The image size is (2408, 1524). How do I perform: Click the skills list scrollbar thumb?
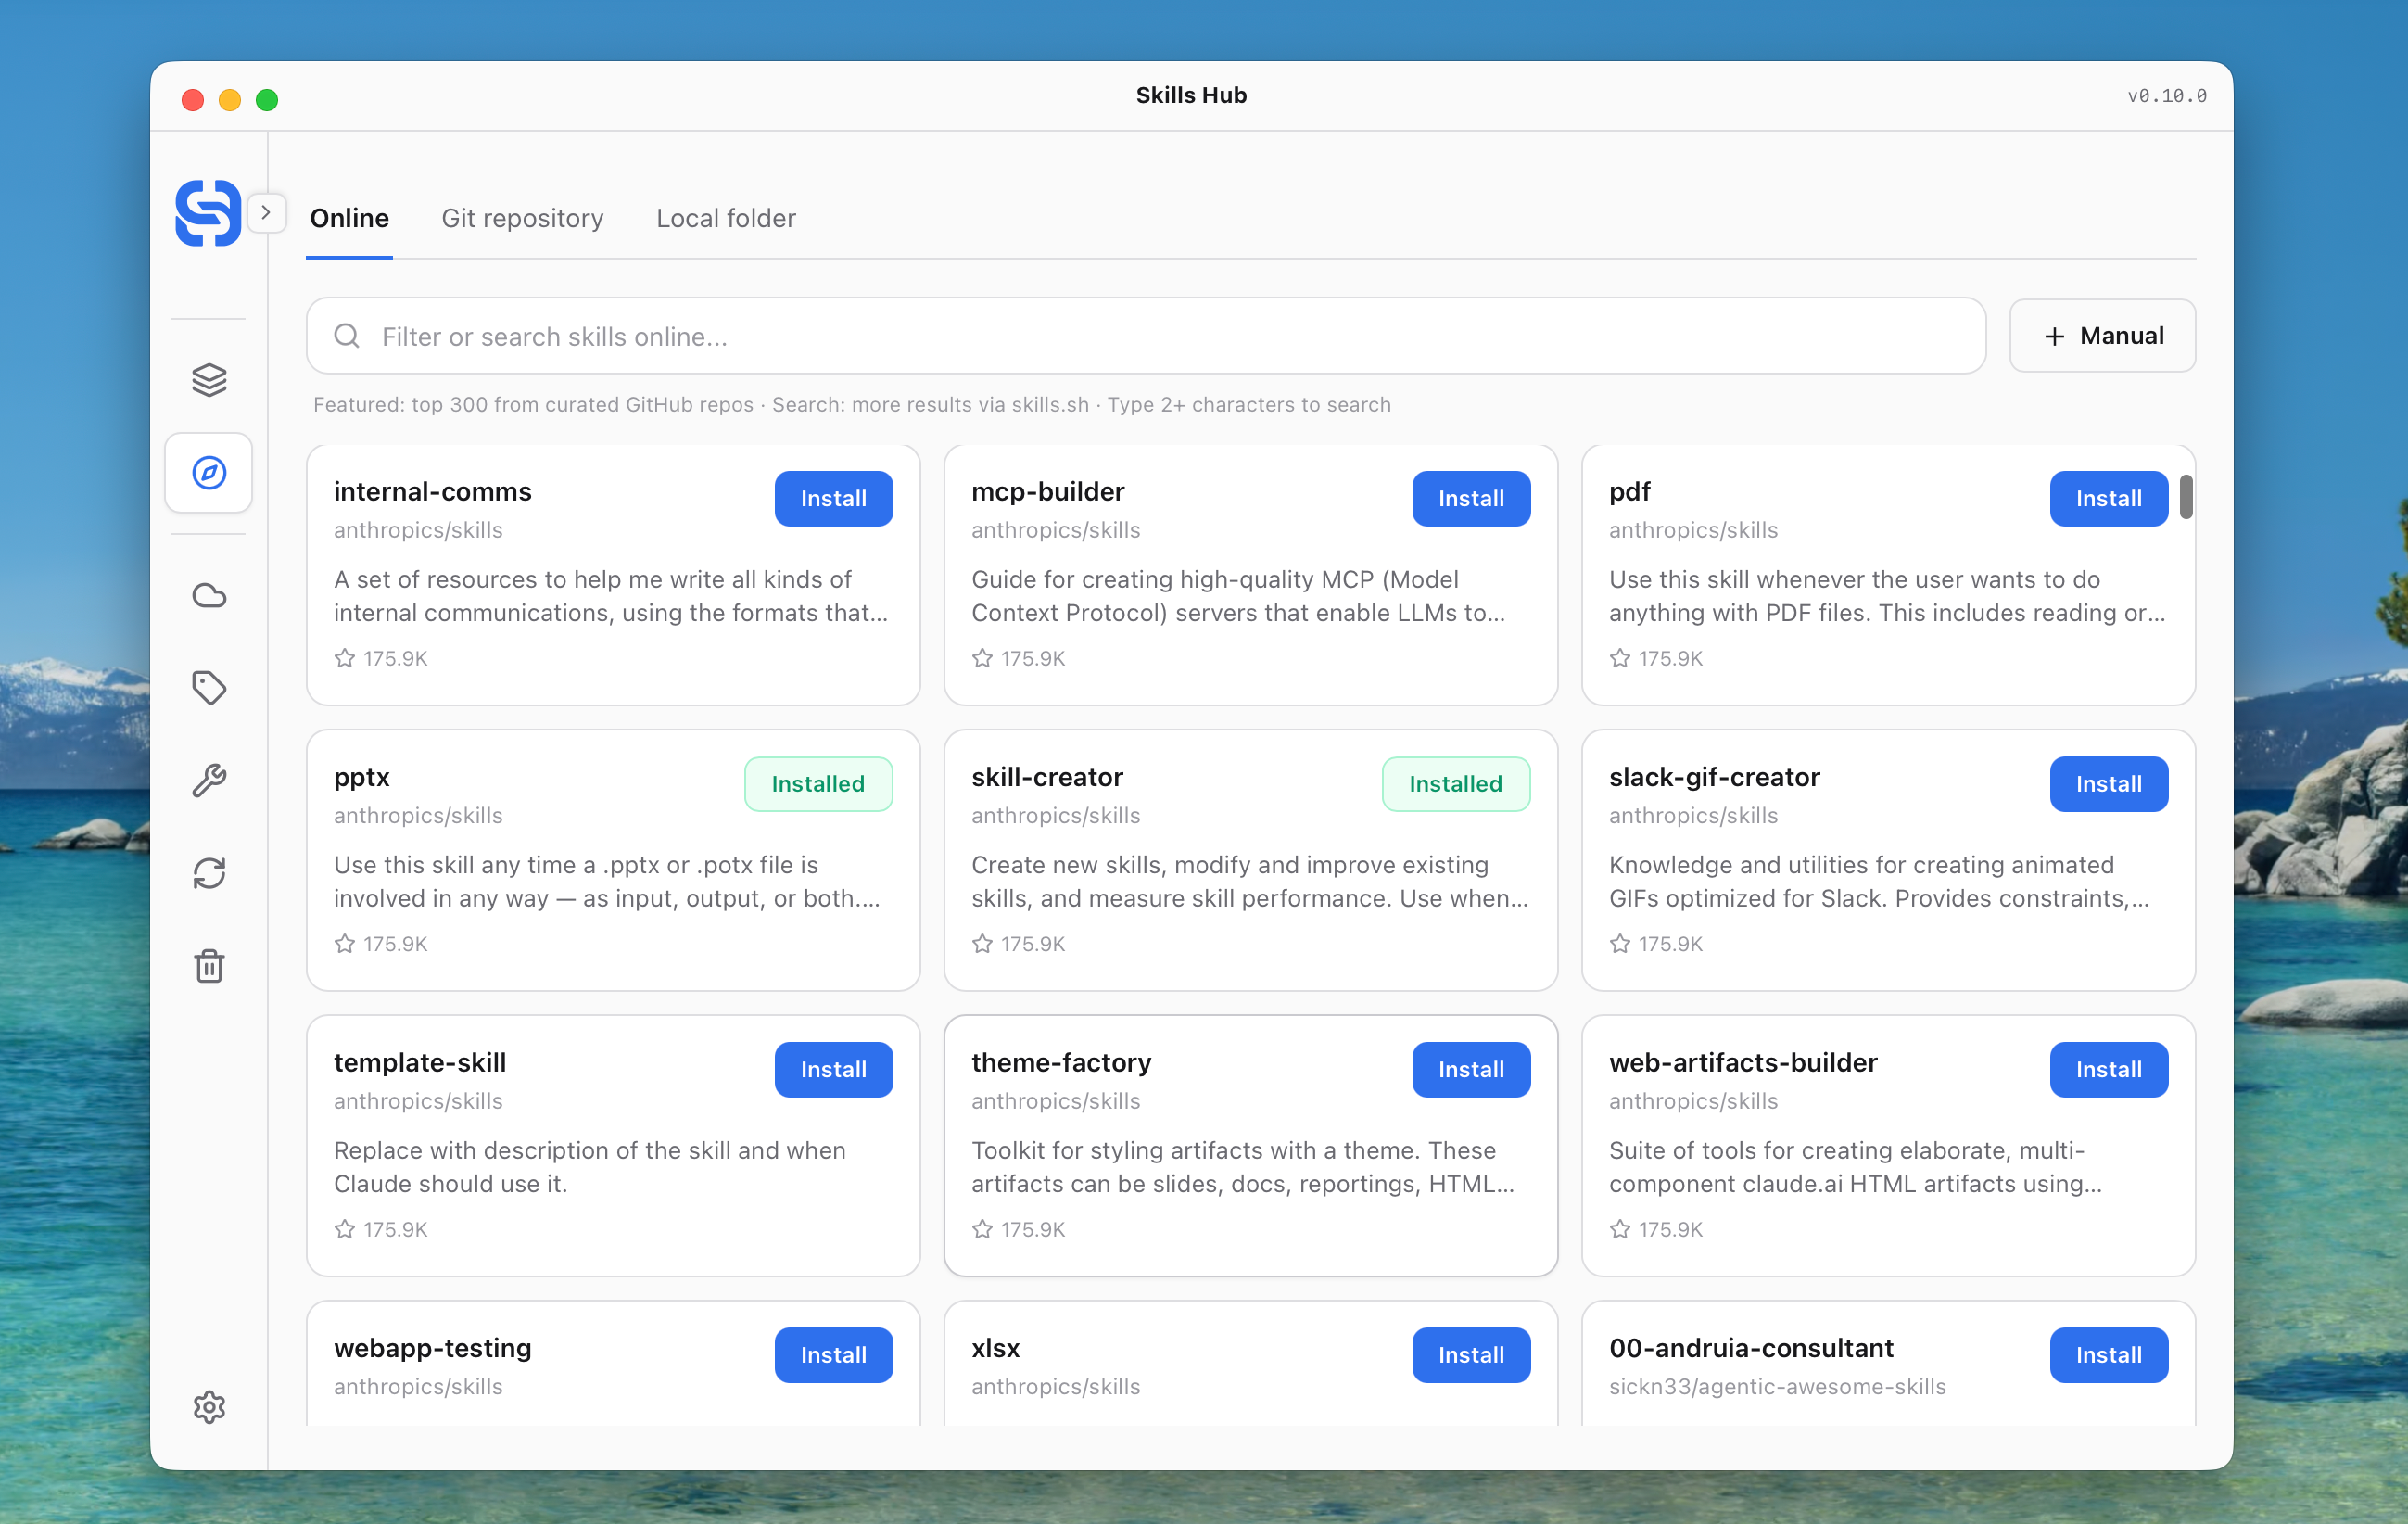(2186, 497)
